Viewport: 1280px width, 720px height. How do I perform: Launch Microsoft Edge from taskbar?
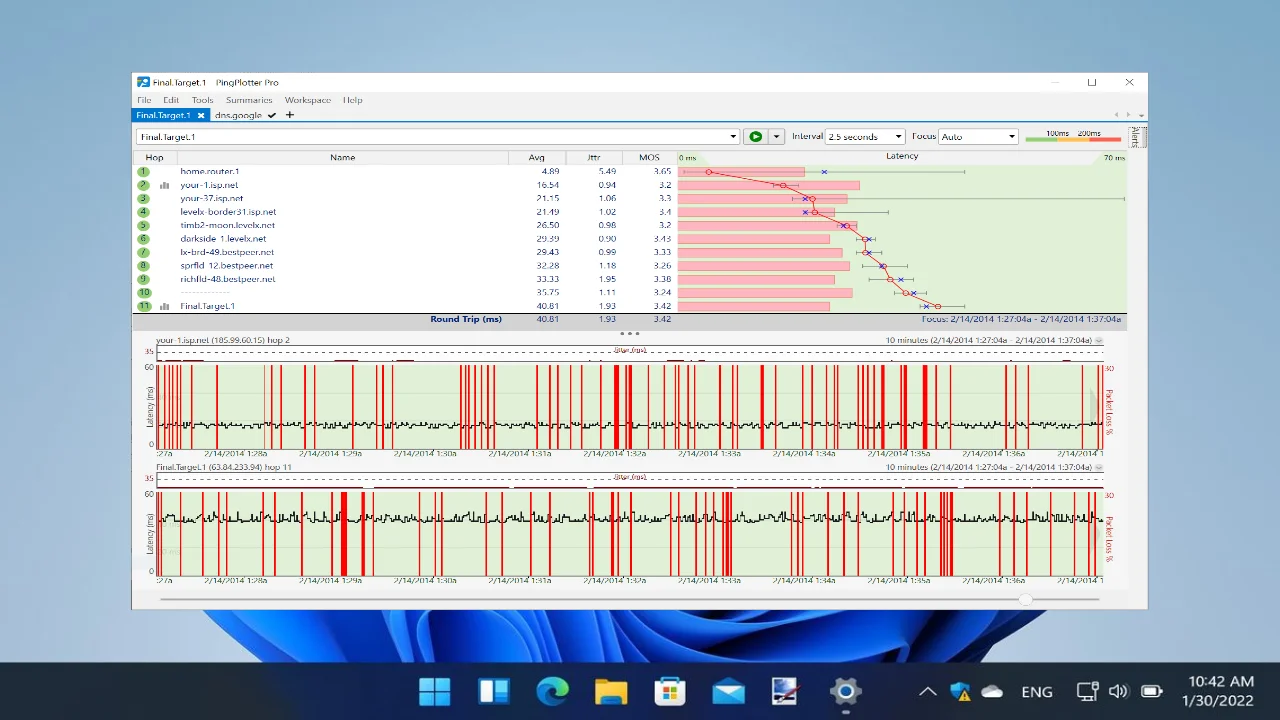click(x=552, y=691)
